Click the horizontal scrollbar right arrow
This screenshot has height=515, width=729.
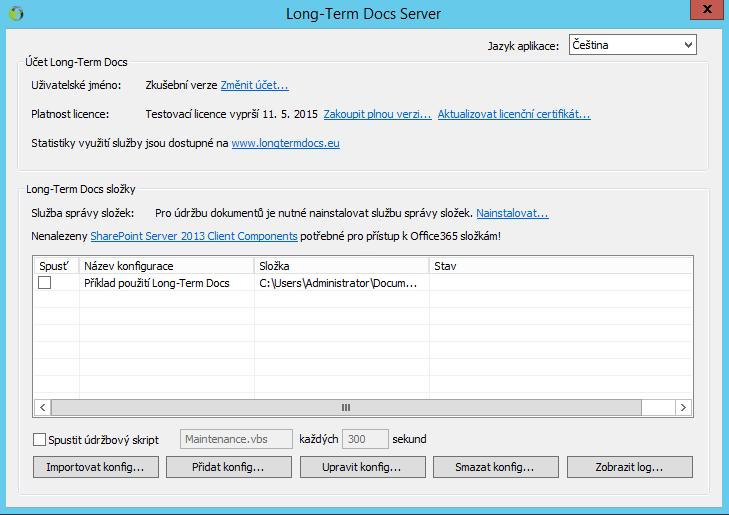683,408
